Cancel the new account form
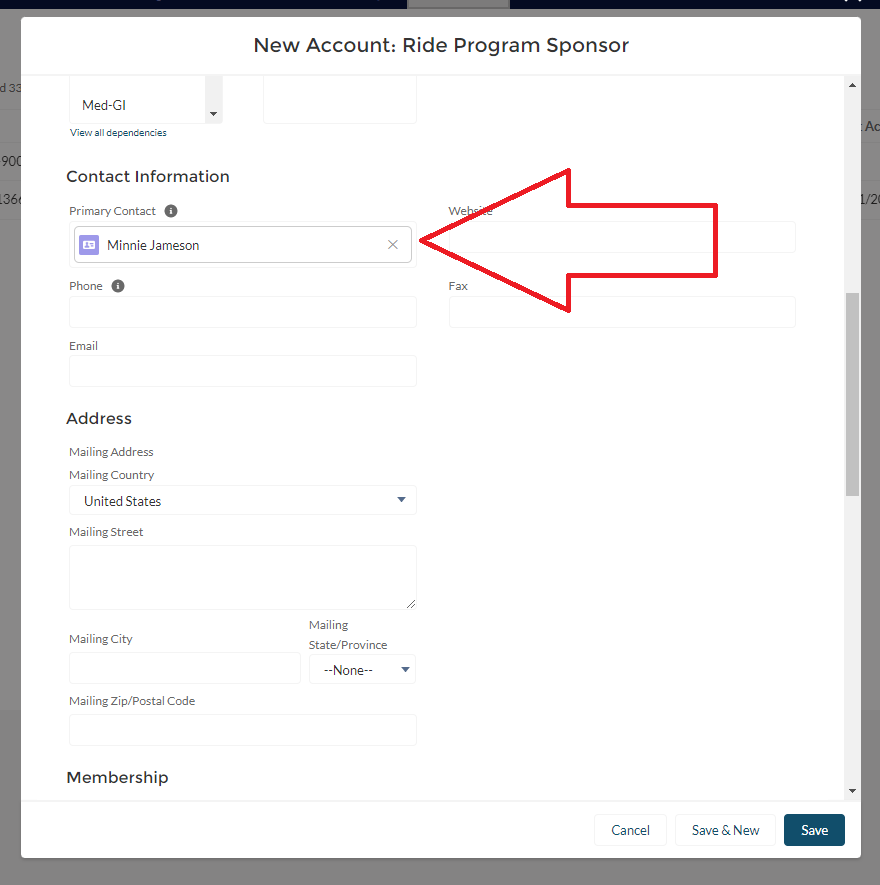The image size is (880, 885). (x=630, y=830)
